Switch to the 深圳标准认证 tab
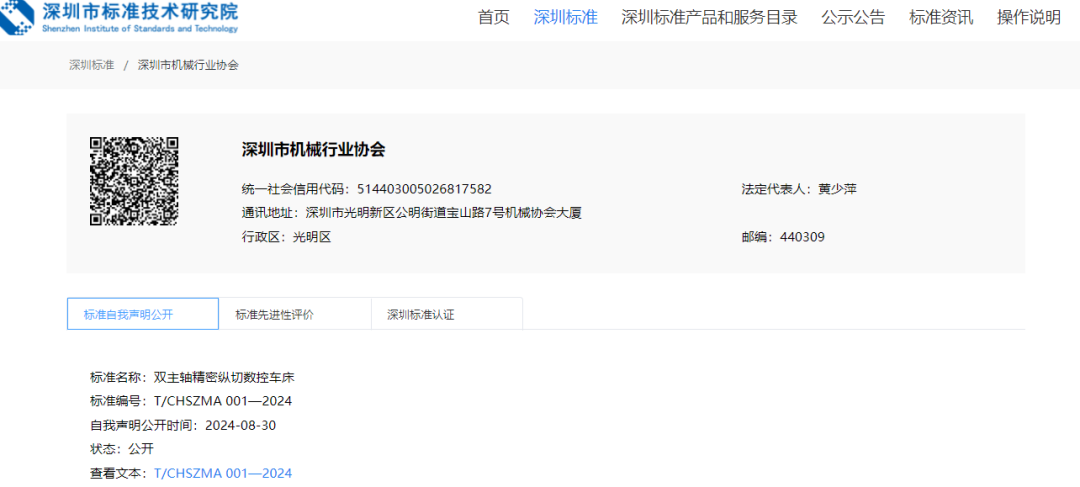This screenshot has height=487, width=1080. point(446,314)
